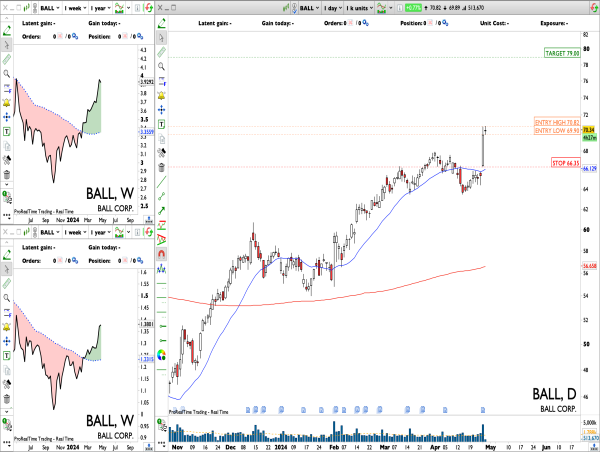The width and height of the screenshot is (600, 452).
Task: Select the cursor pointer tool in daily chart
Action: (x=161, y=38)
